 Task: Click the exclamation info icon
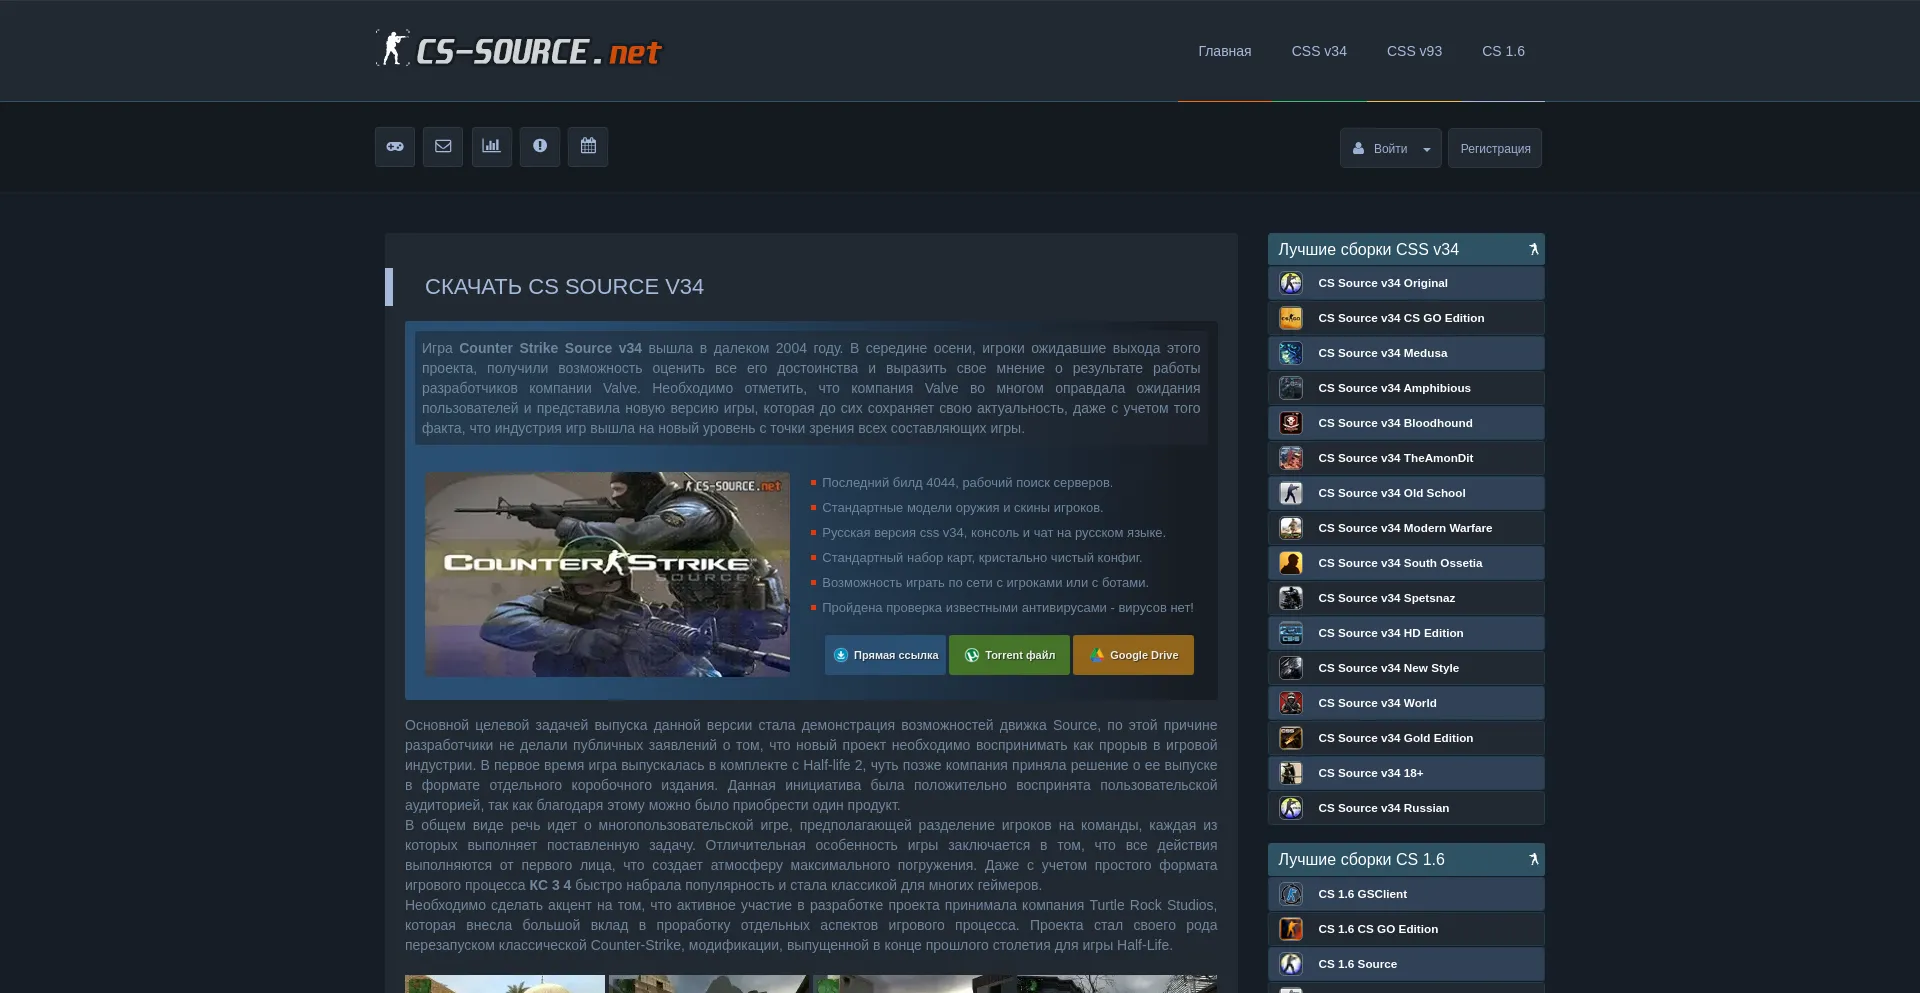[x=540, y=147]
